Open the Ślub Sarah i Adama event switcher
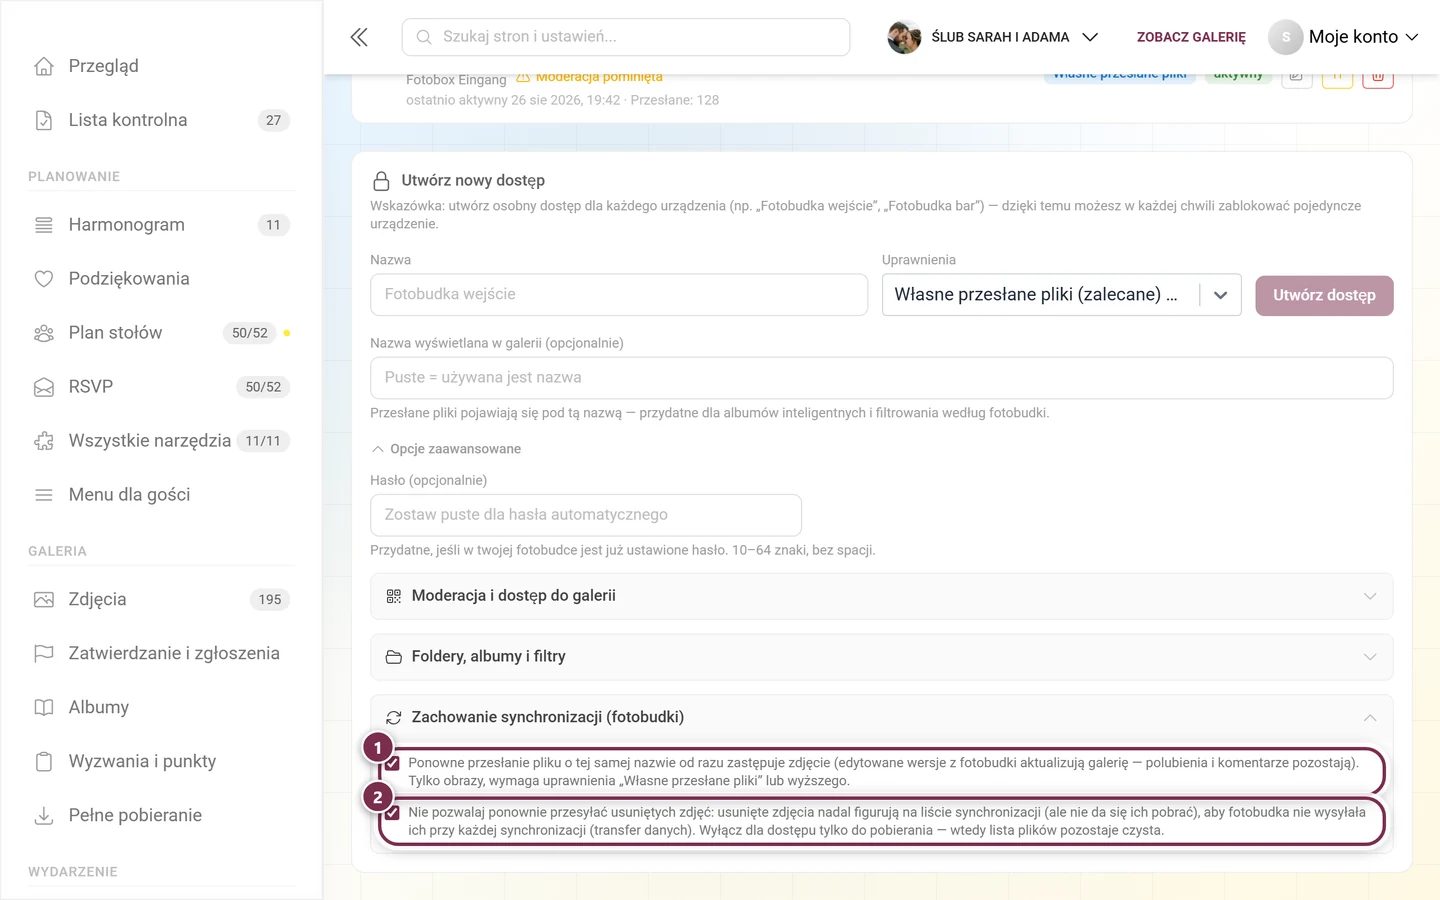Viewport: 1440px width, 900px height. tap(994, 37)
